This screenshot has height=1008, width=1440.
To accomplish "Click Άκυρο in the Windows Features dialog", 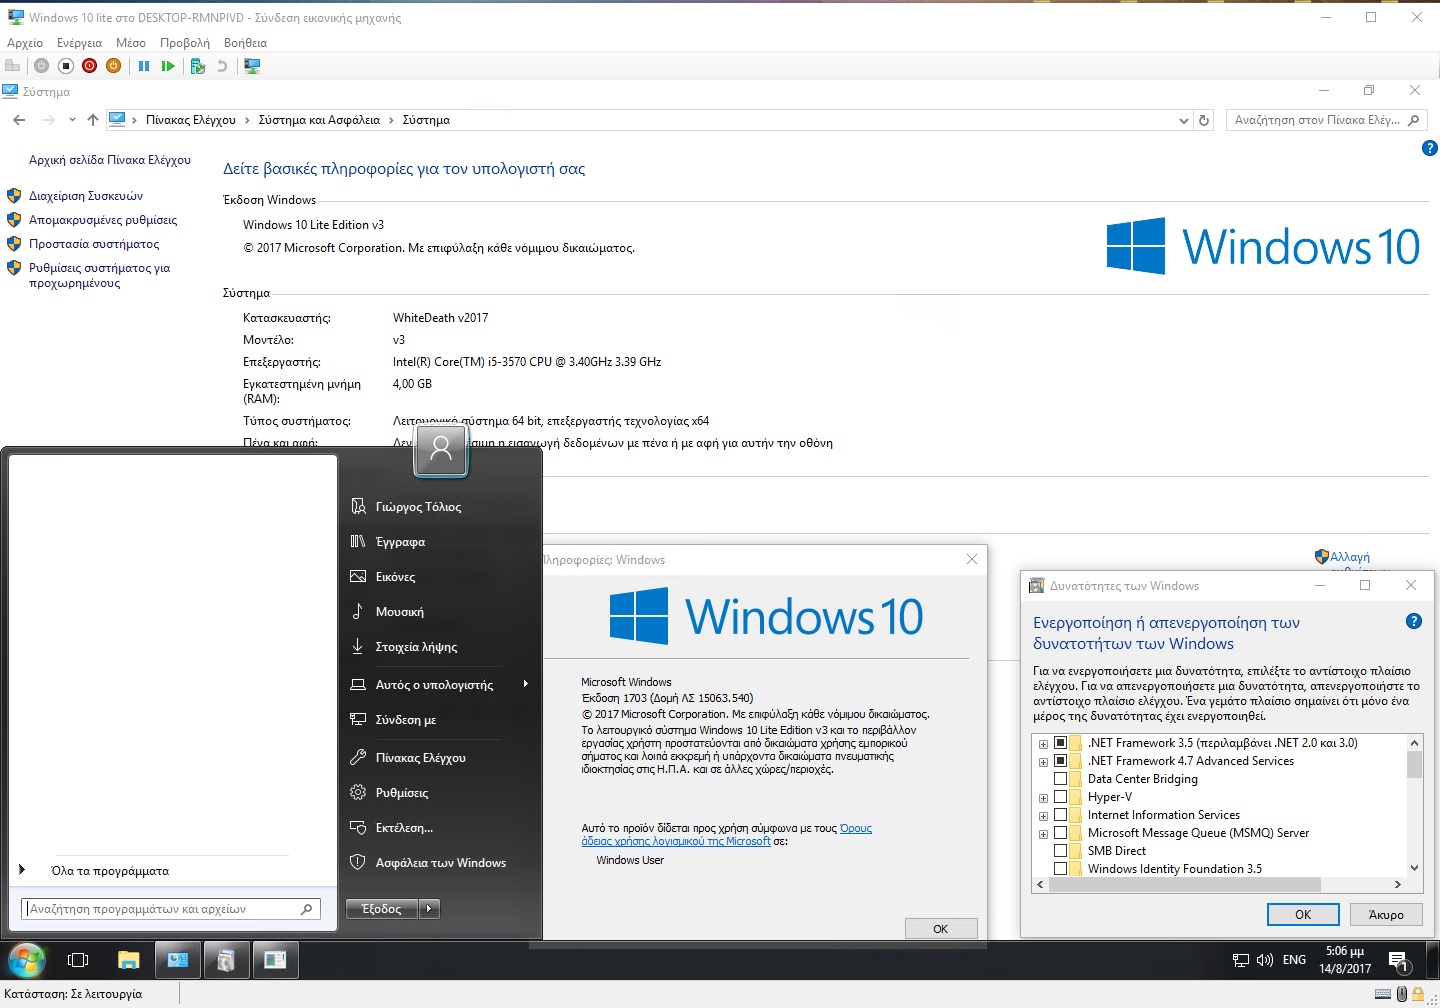I will [1385, 915].
